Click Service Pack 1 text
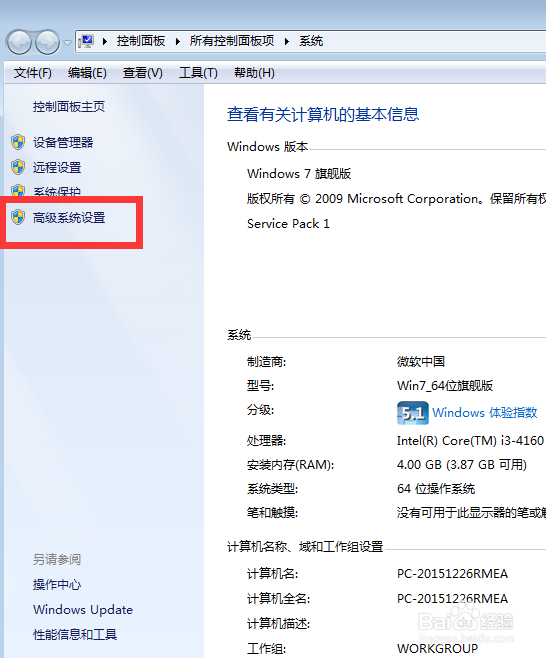The height and width of the screenshot is (658, 546). click(x=288, y=224)
